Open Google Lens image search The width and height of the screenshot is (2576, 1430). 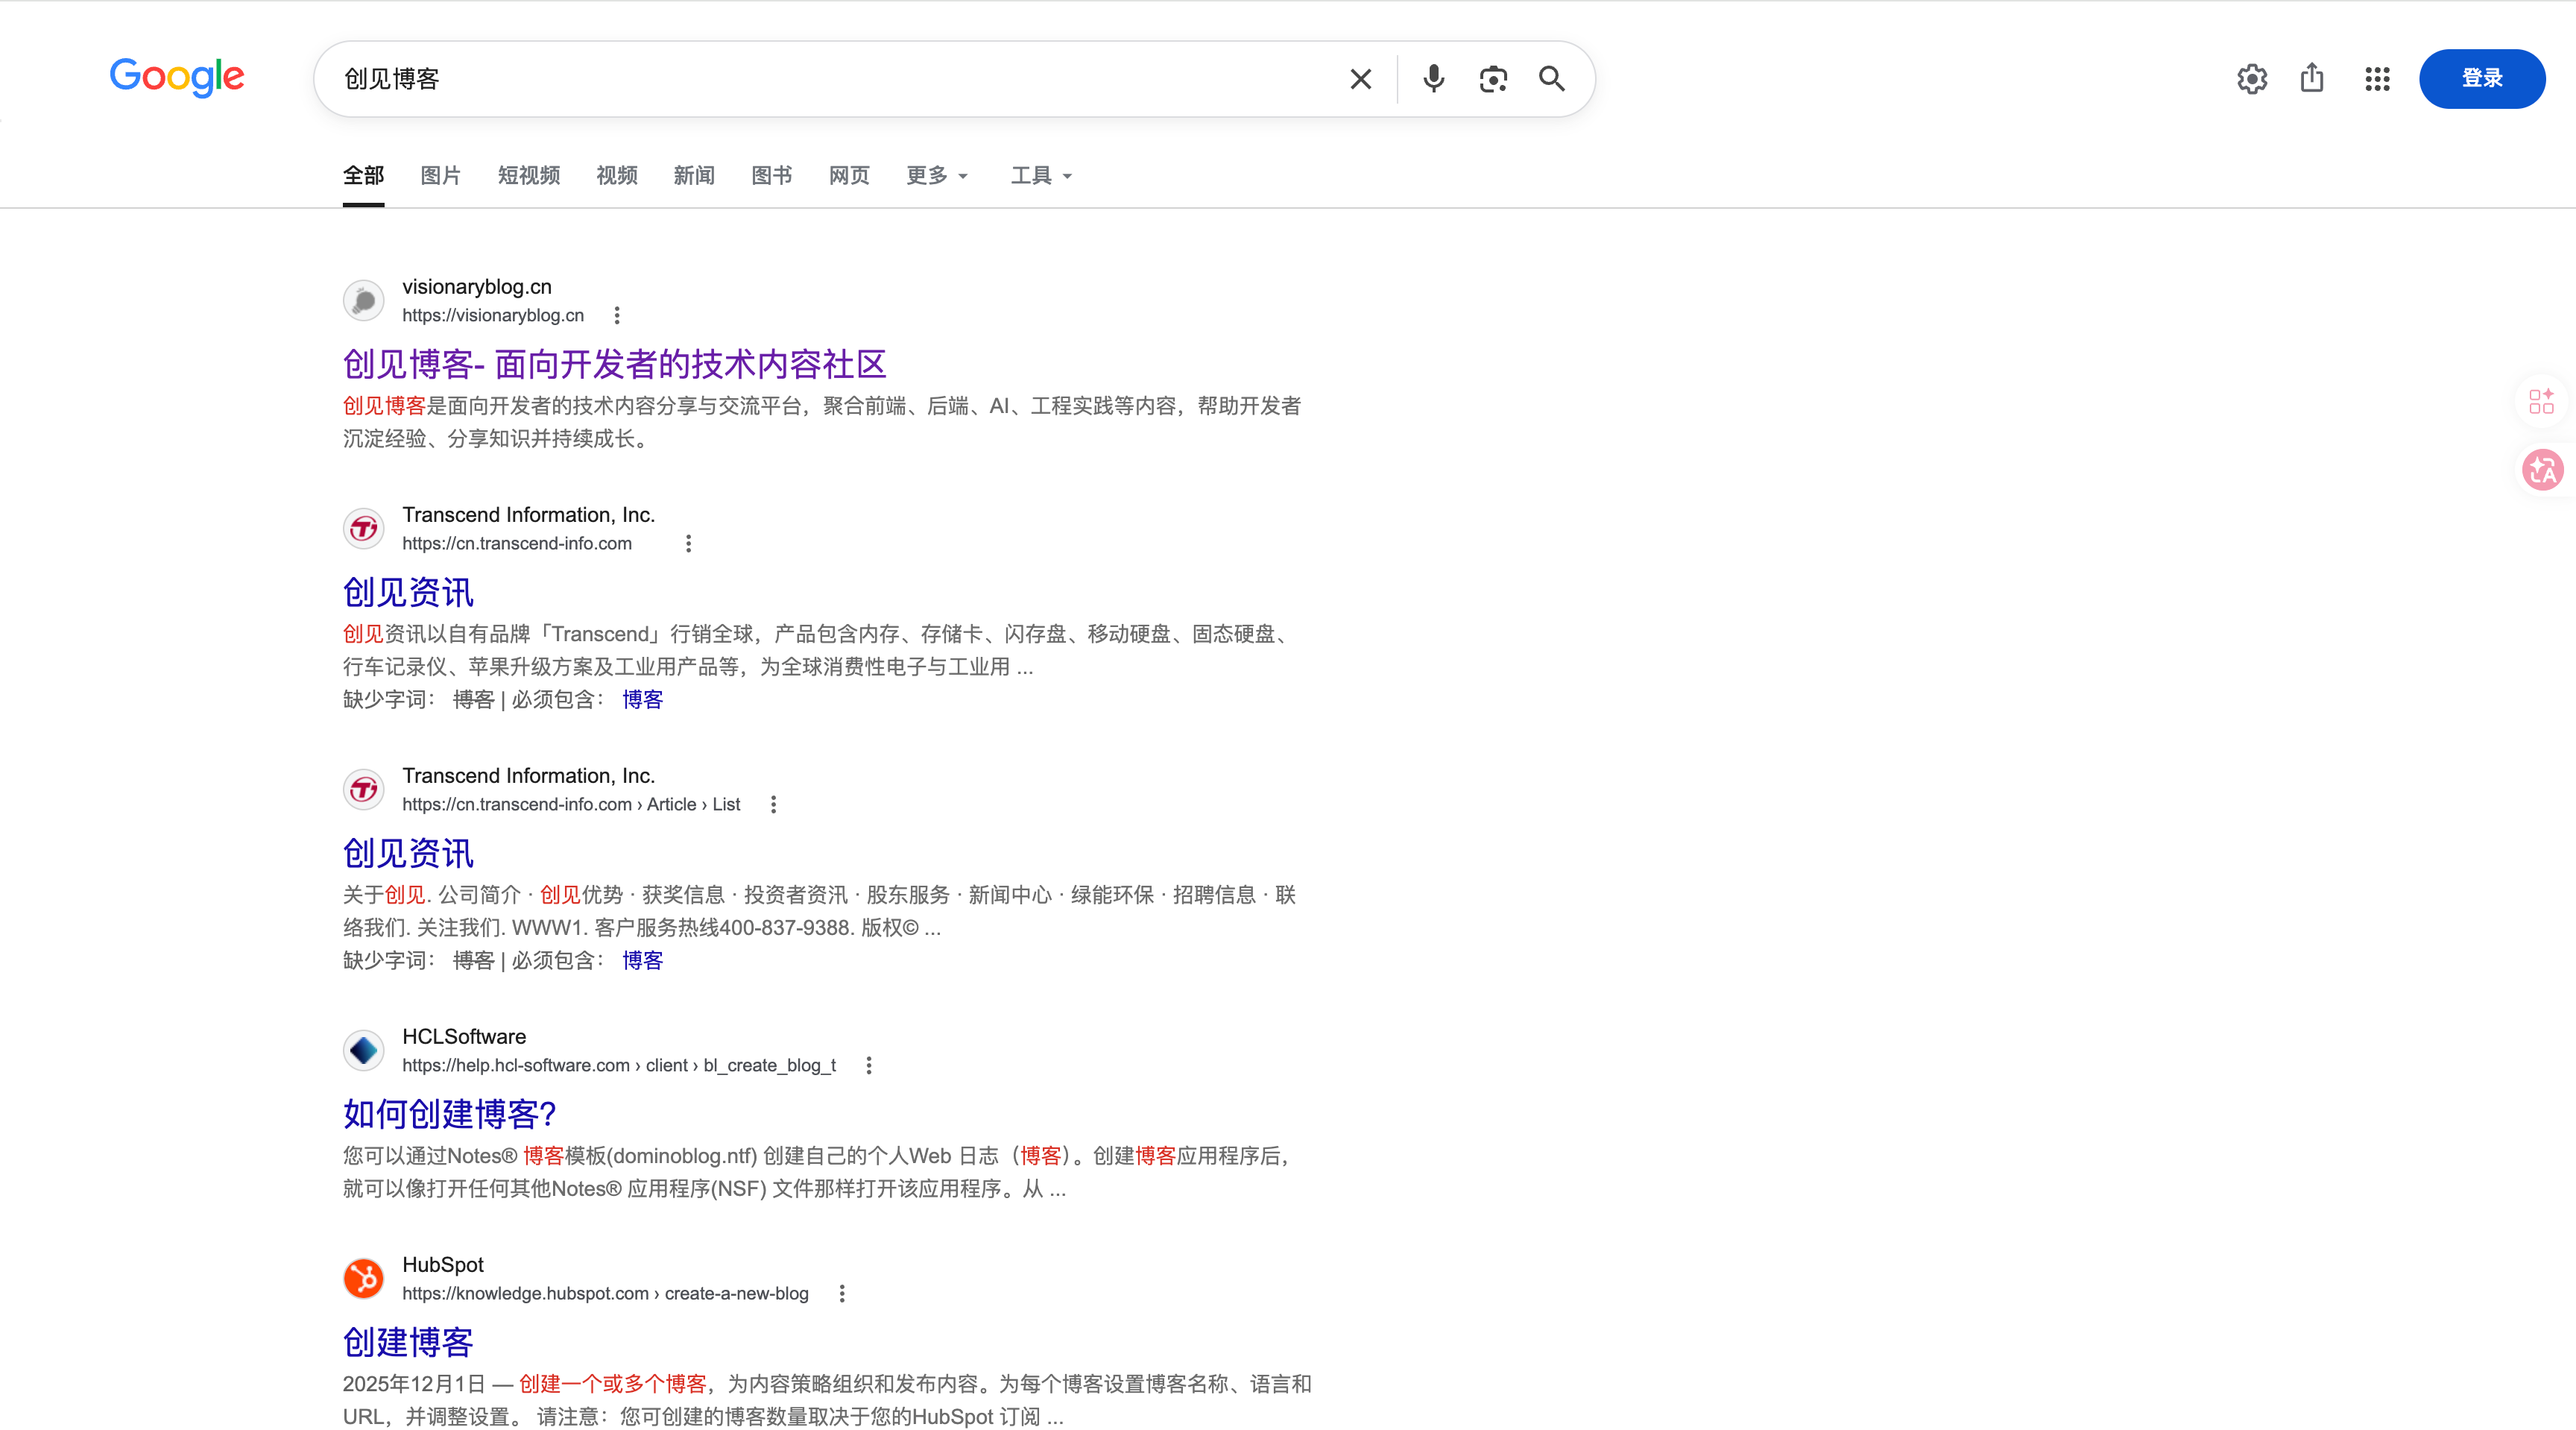coord(1493,79)
